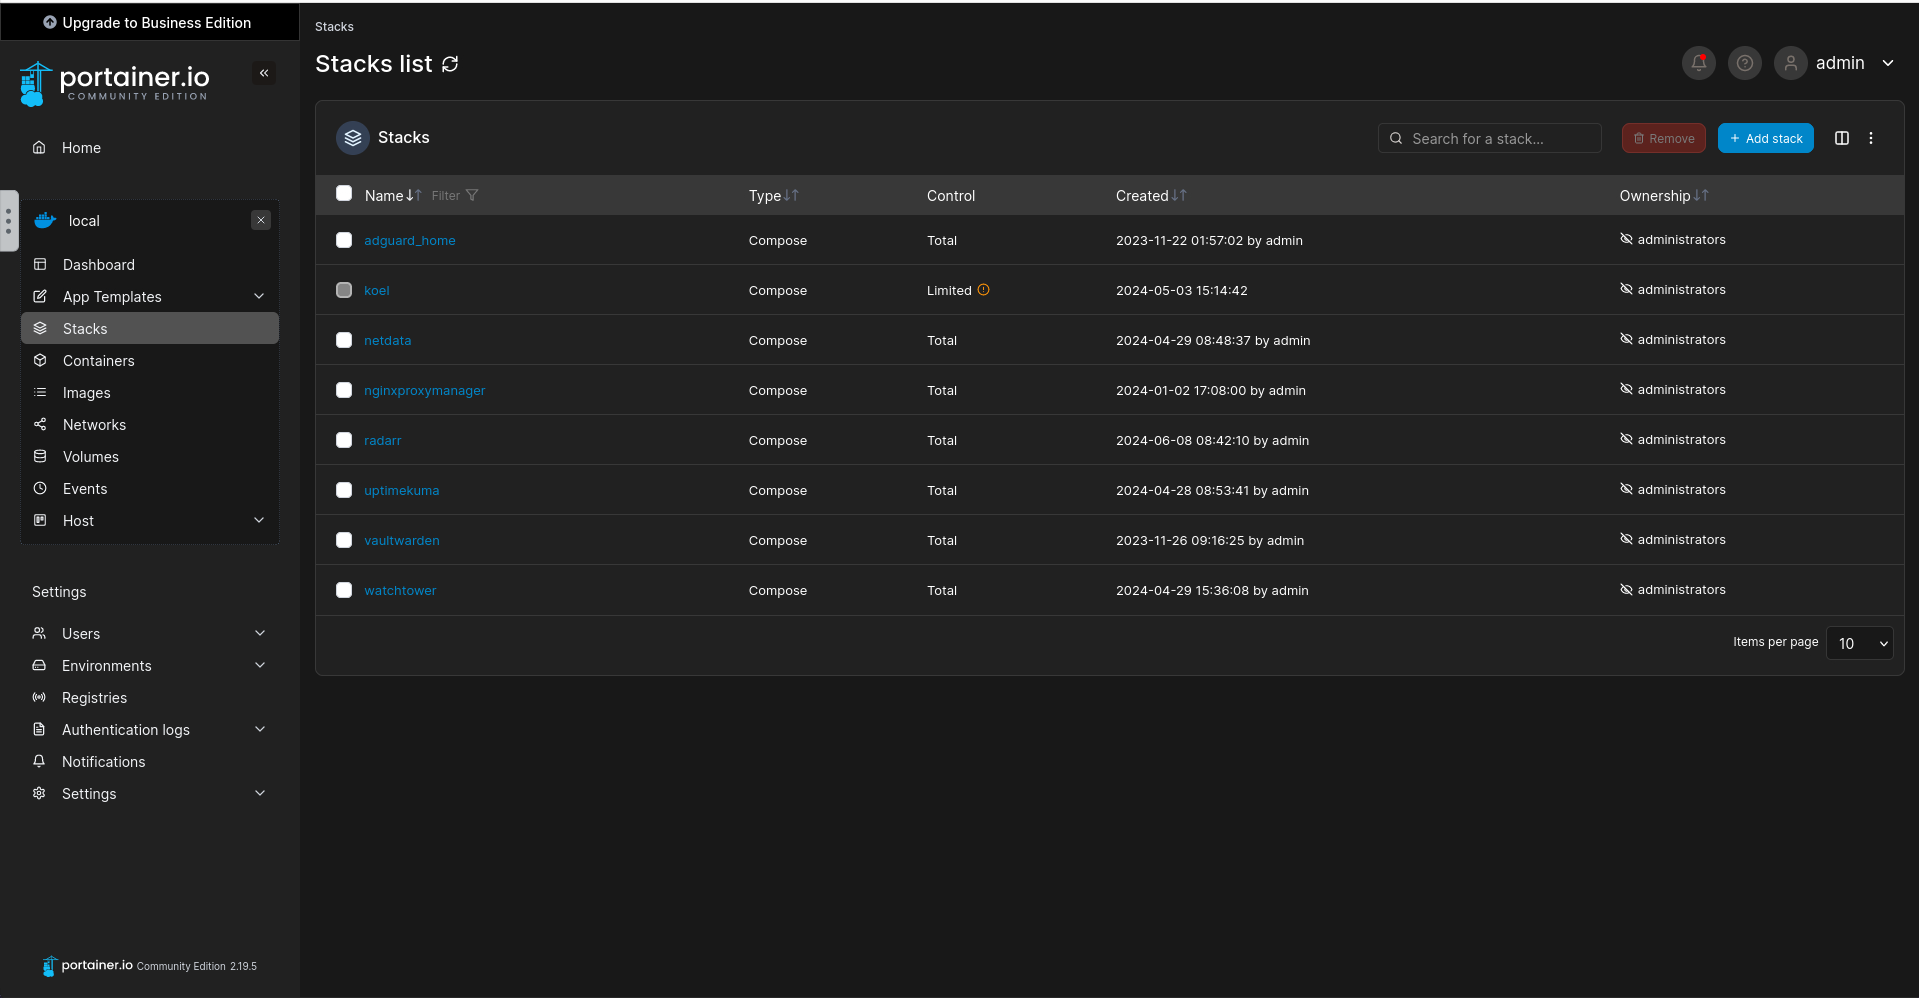Open the radarr stack link
The width and height of the screenshot is (1919, 998).
click(x=382, y=440)
